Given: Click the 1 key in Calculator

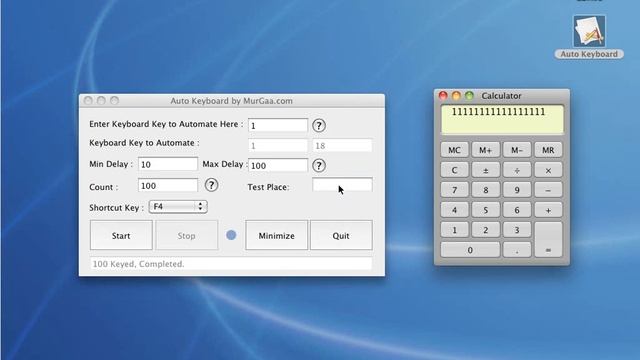Looking at the screenshot, I should tap(454, 230).
